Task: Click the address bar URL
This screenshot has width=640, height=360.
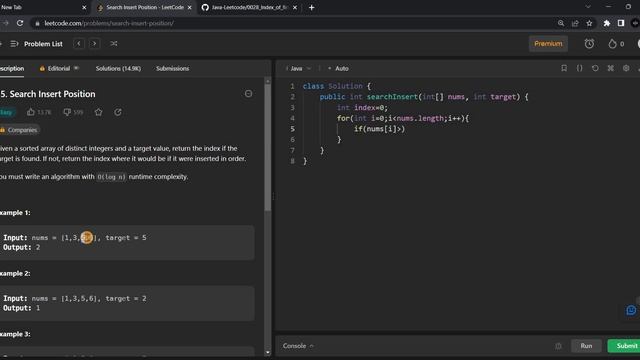Action: (x=109, y=23)
